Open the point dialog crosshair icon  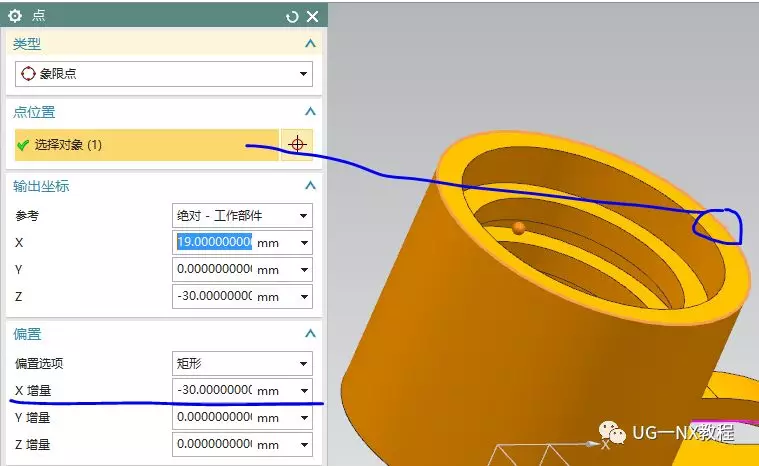(296, 145)
